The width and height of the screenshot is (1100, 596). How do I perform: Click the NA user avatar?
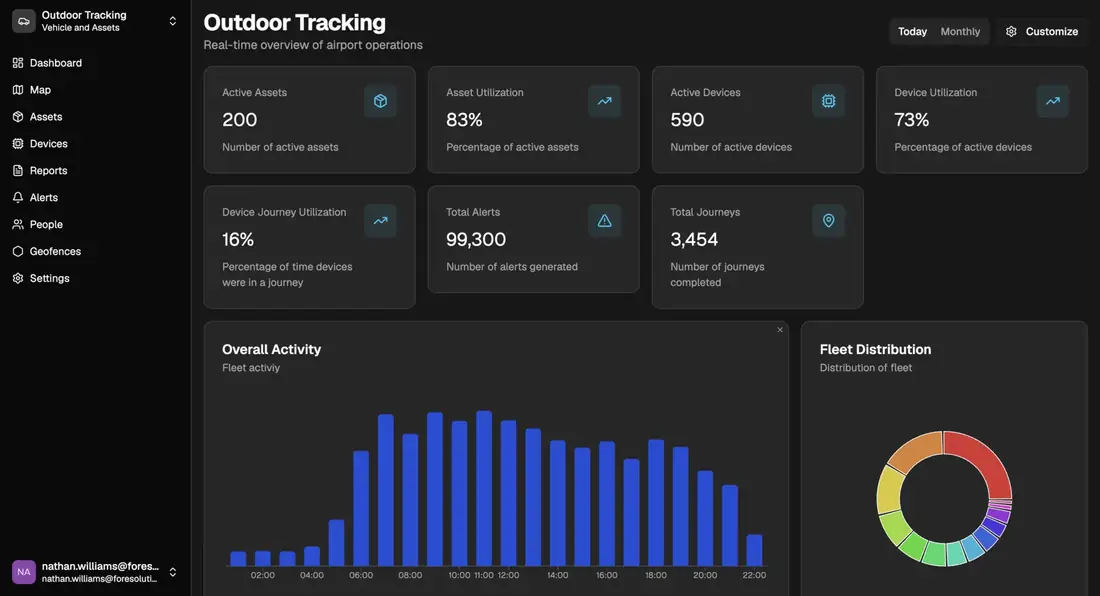(23, 572)
